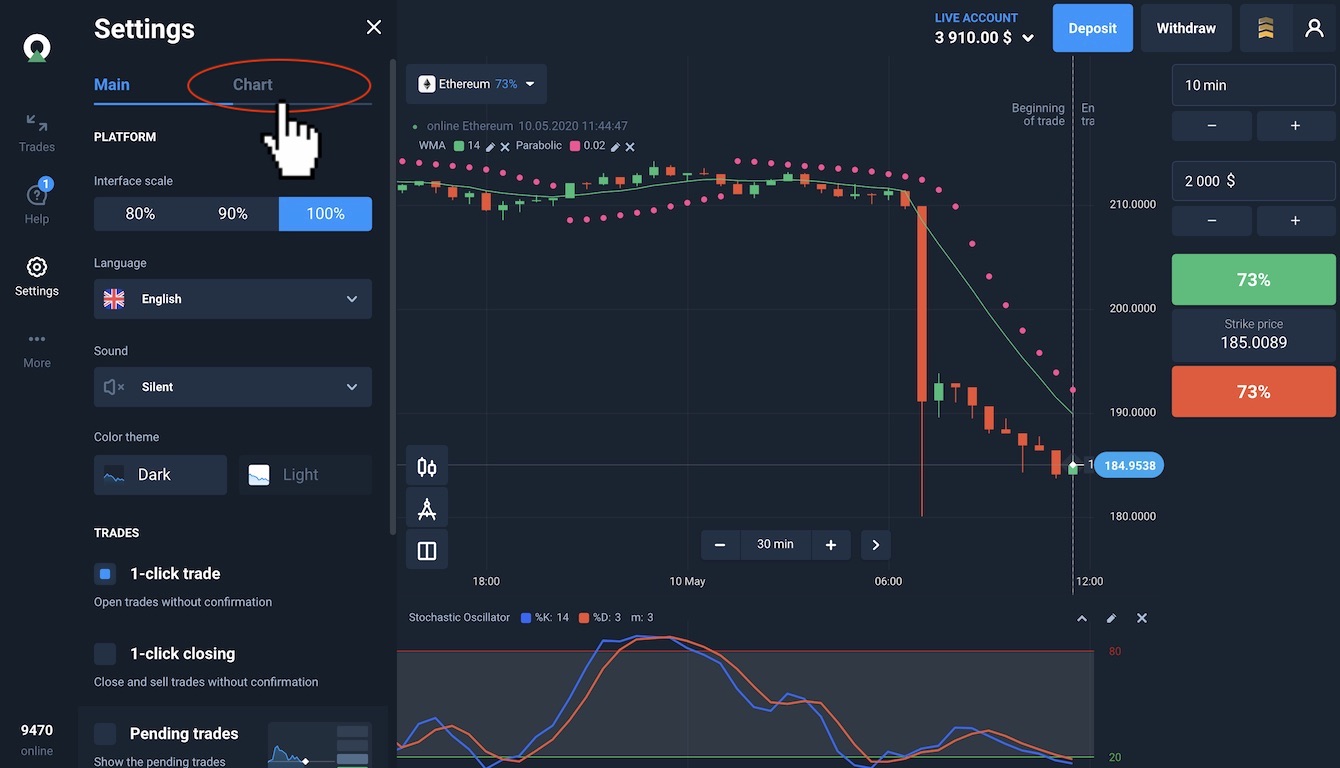Open the Trades sidebar icon

coord(37,132)
